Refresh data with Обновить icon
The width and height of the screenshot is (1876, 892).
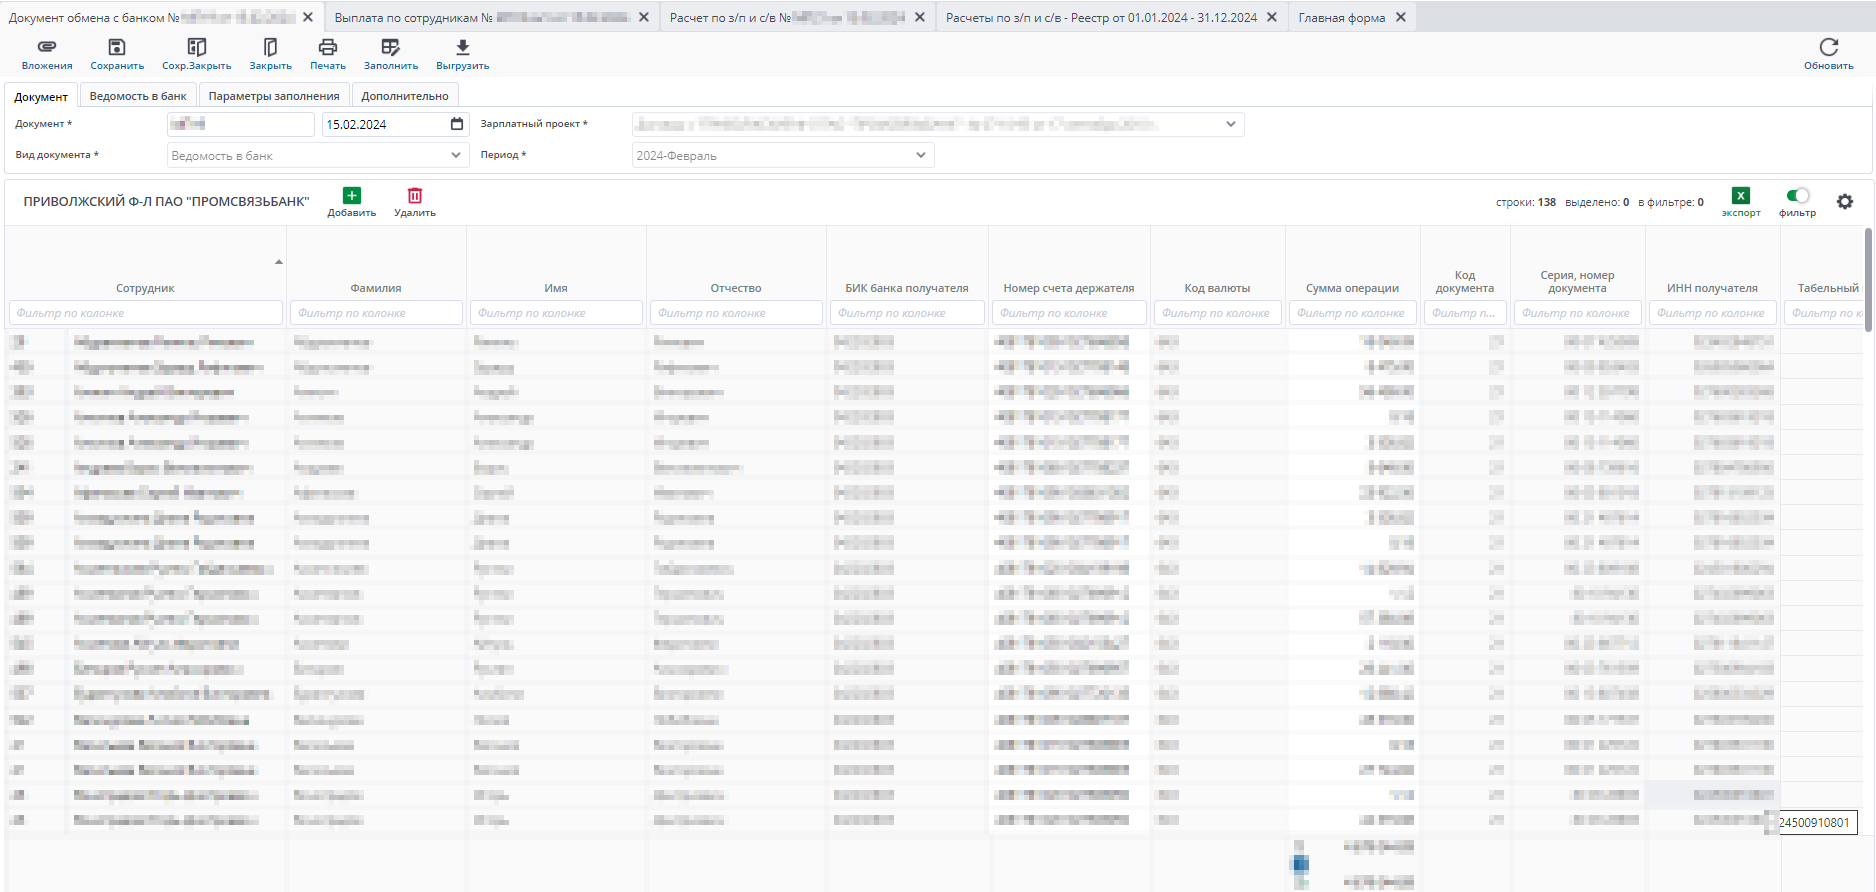point(1828,48)
